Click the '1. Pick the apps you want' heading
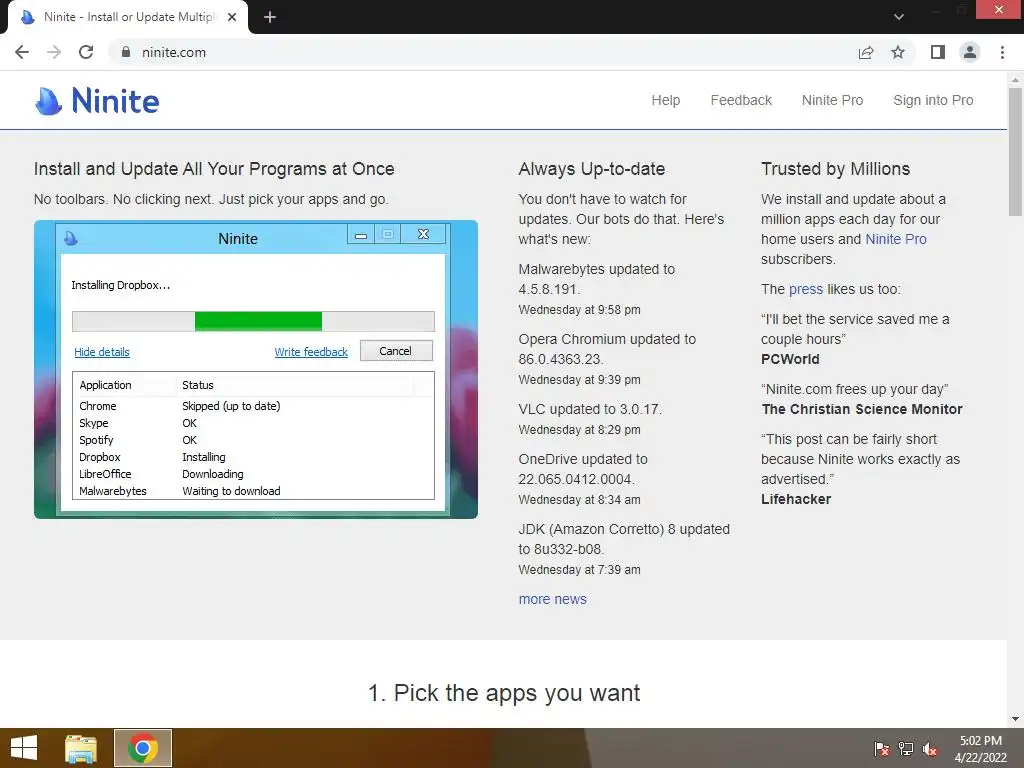This screenshot has width=1024, height=768. (x=504, y=693)
